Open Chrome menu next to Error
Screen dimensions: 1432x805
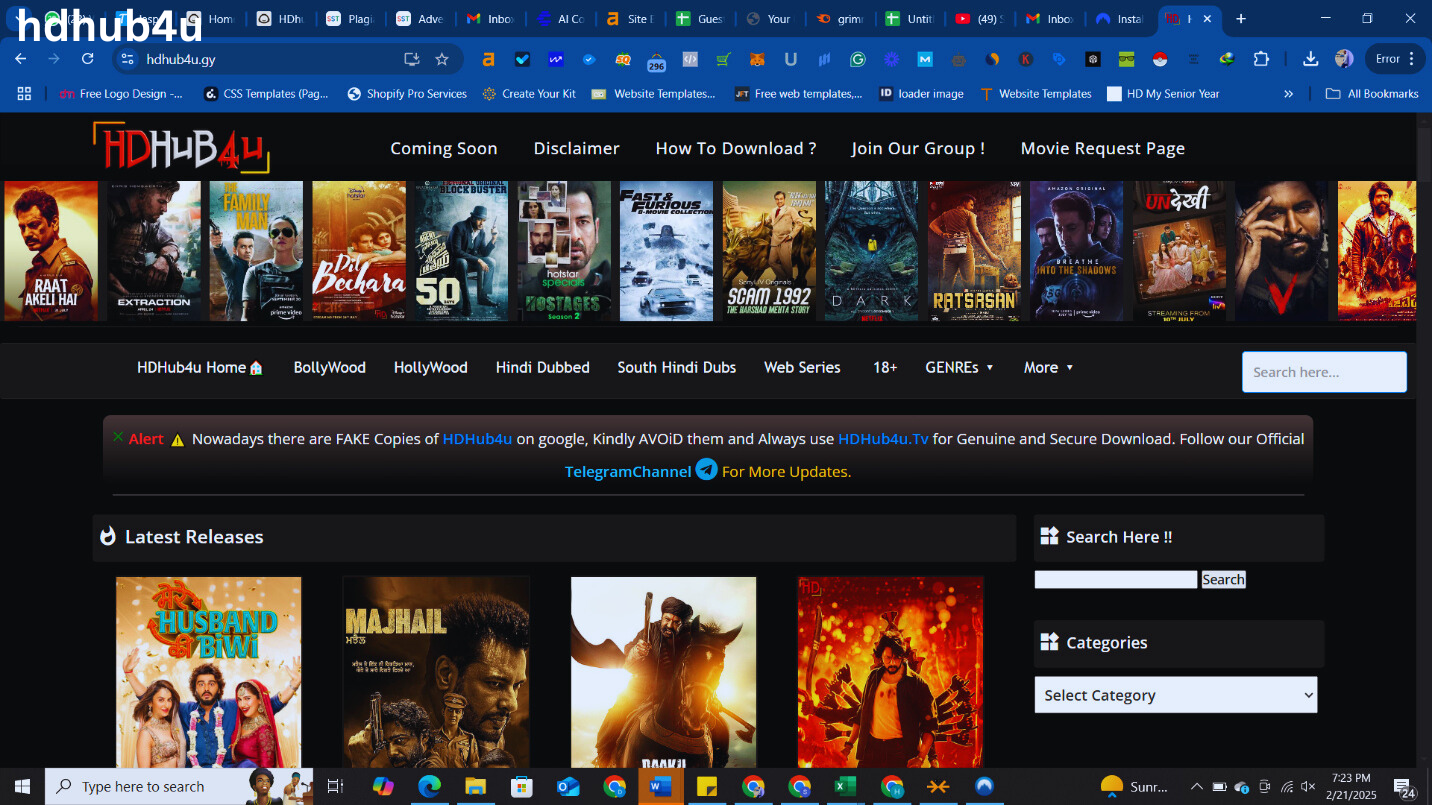(x=1411, y=59)
